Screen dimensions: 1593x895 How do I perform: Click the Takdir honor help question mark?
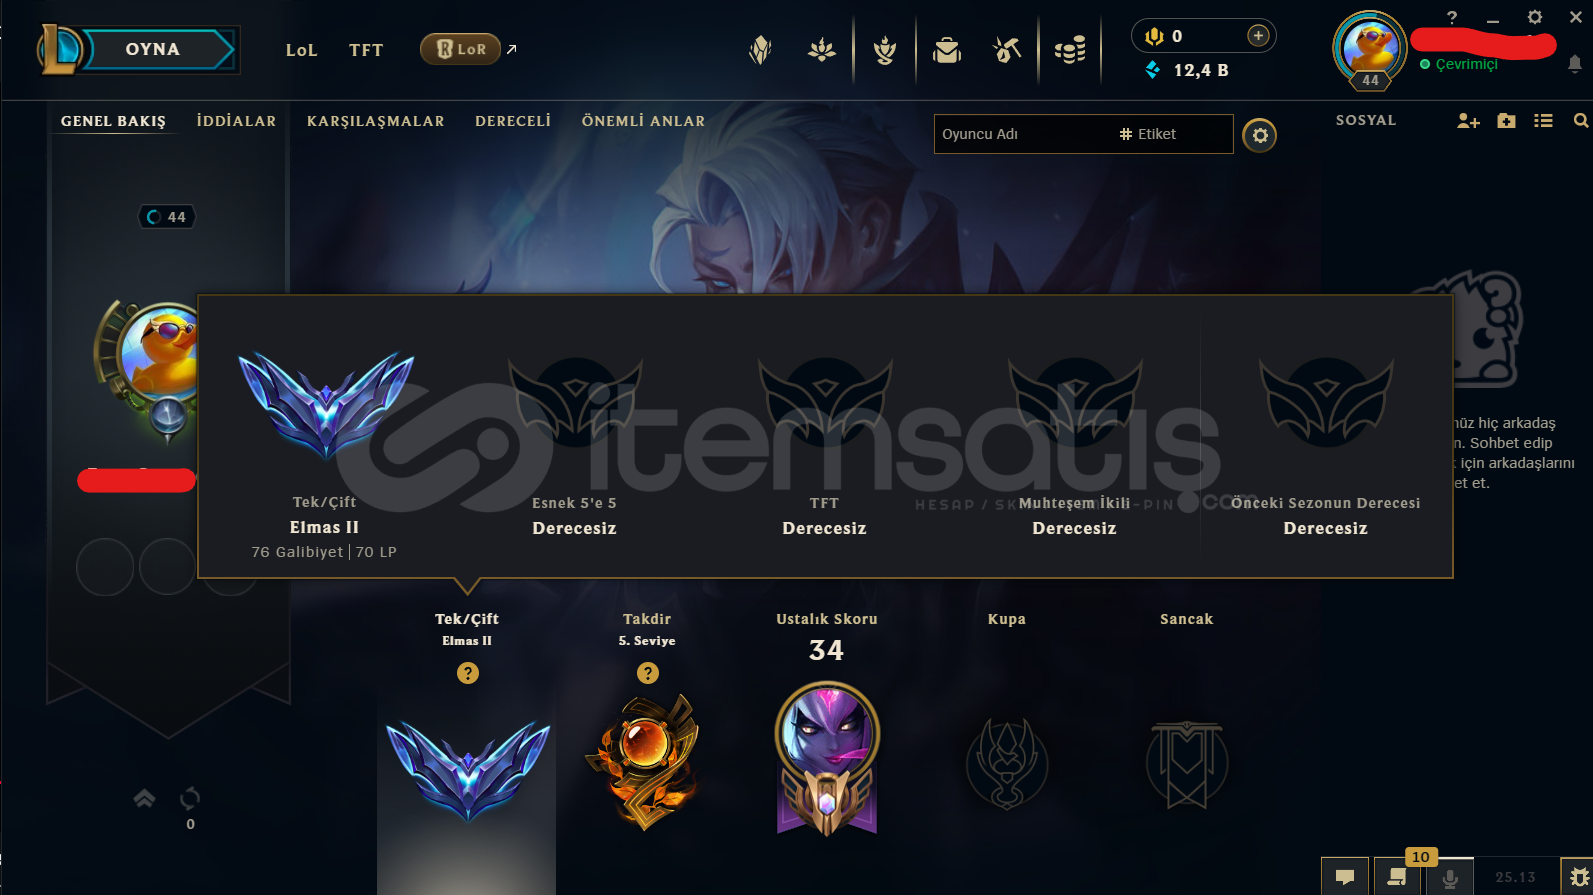(648, 673)
